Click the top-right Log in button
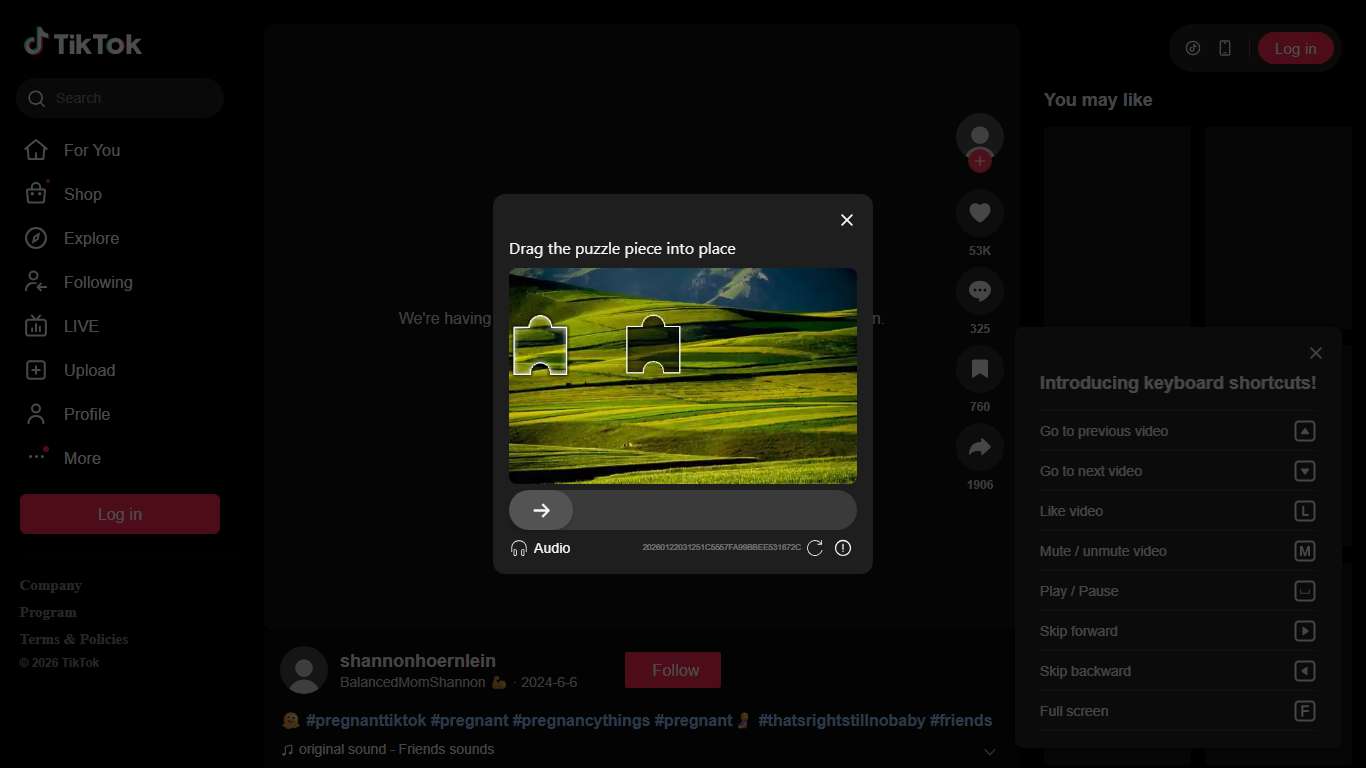The image size is (1366, 768). (x=1295, y=48)
